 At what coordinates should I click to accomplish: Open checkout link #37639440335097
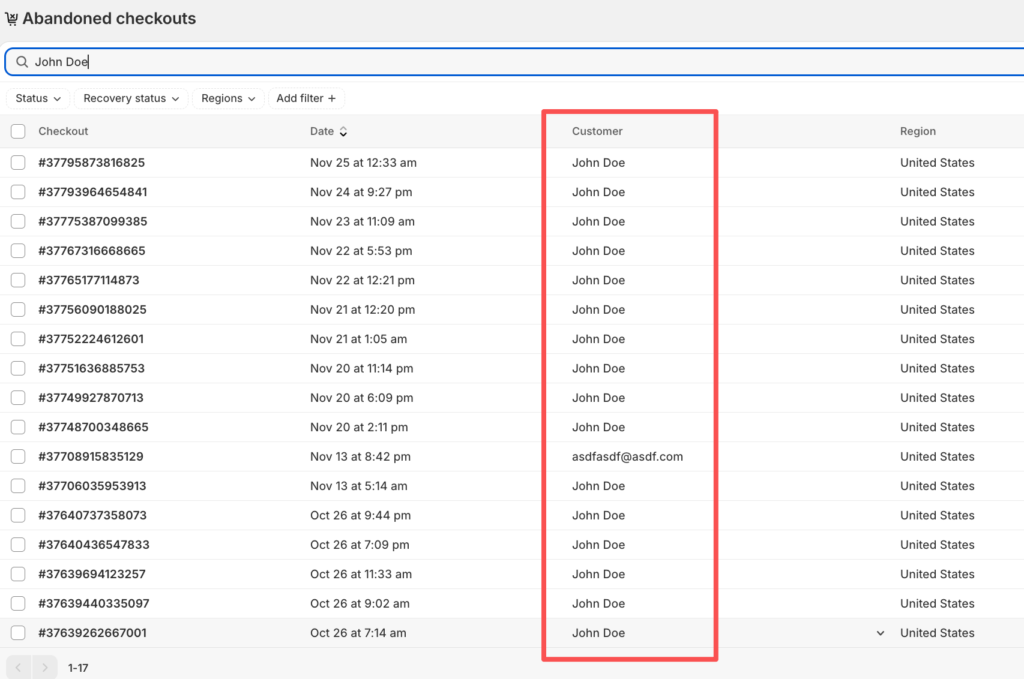pos(94,603)
